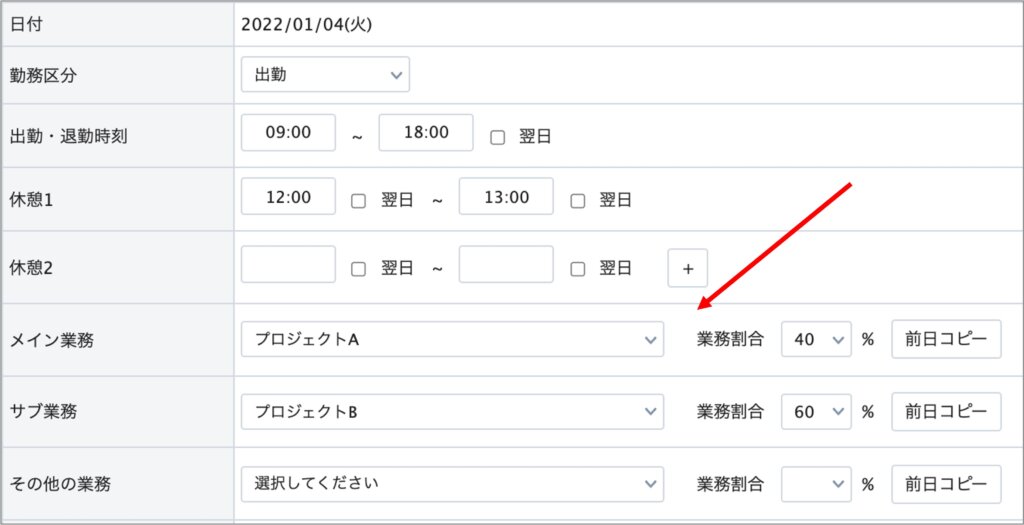The image size is (1024, 525).
Task: Open the 勤務区分 dropdown showing 出勤
Action: point(325,74)
